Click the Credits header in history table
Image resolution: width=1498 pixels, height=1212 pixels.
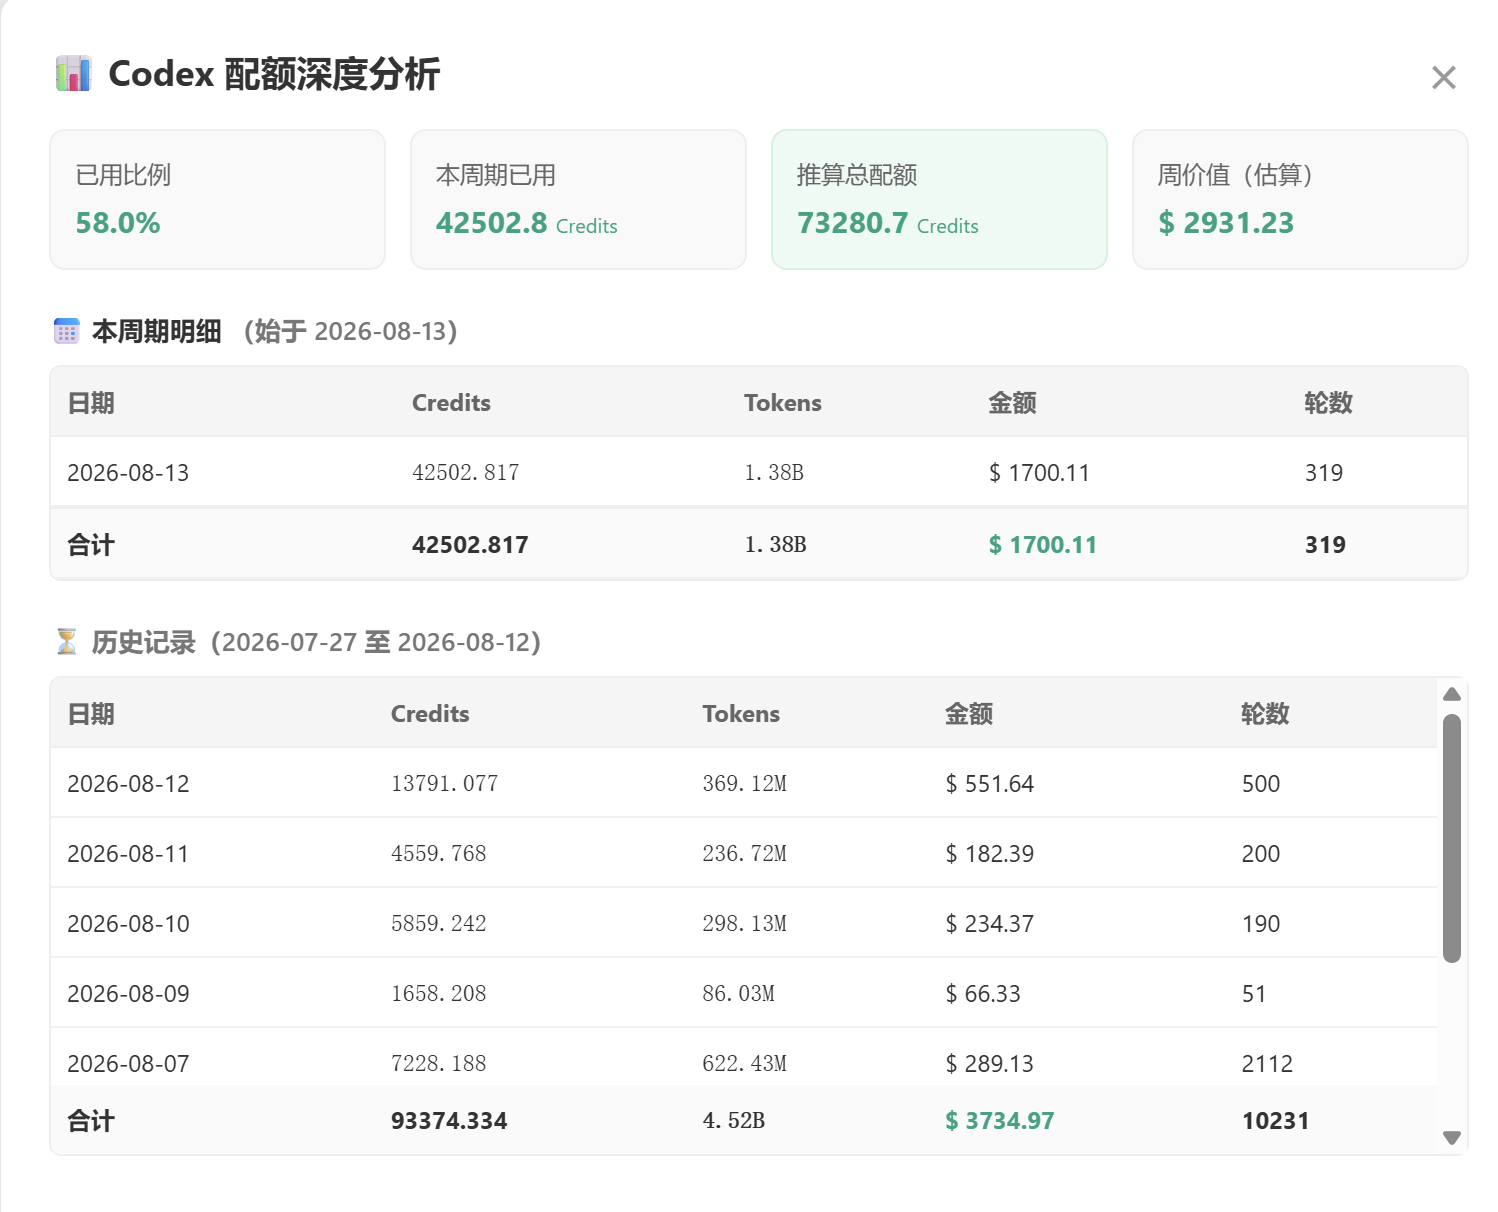tap(430, 714)
